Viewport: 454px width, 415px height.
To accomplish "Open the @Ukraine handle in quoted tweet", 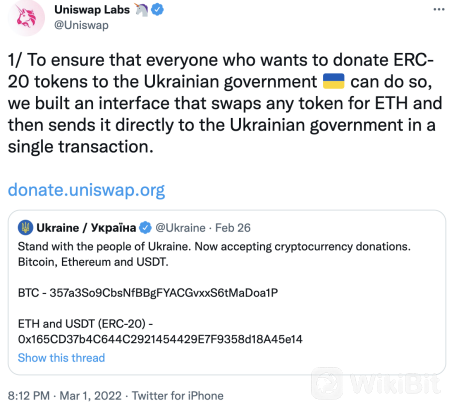I will point(180,228).
